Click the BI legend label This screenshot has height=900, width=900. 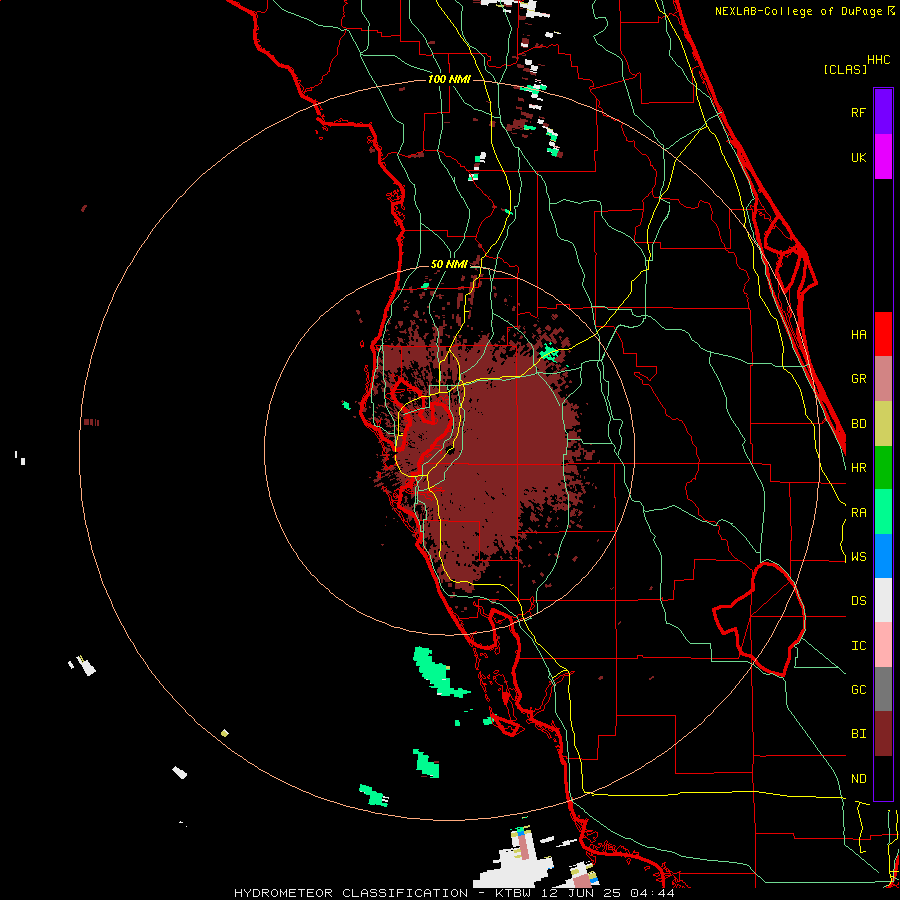(859, 734)
